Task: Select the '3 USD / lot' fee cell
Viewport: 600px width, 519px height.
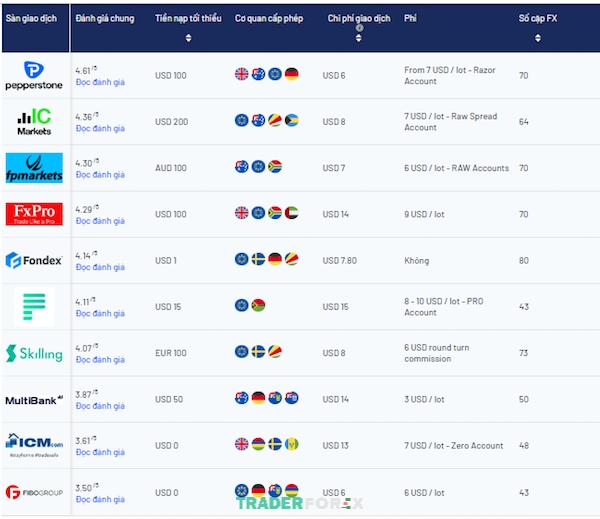Action: [x=424, y=399]
